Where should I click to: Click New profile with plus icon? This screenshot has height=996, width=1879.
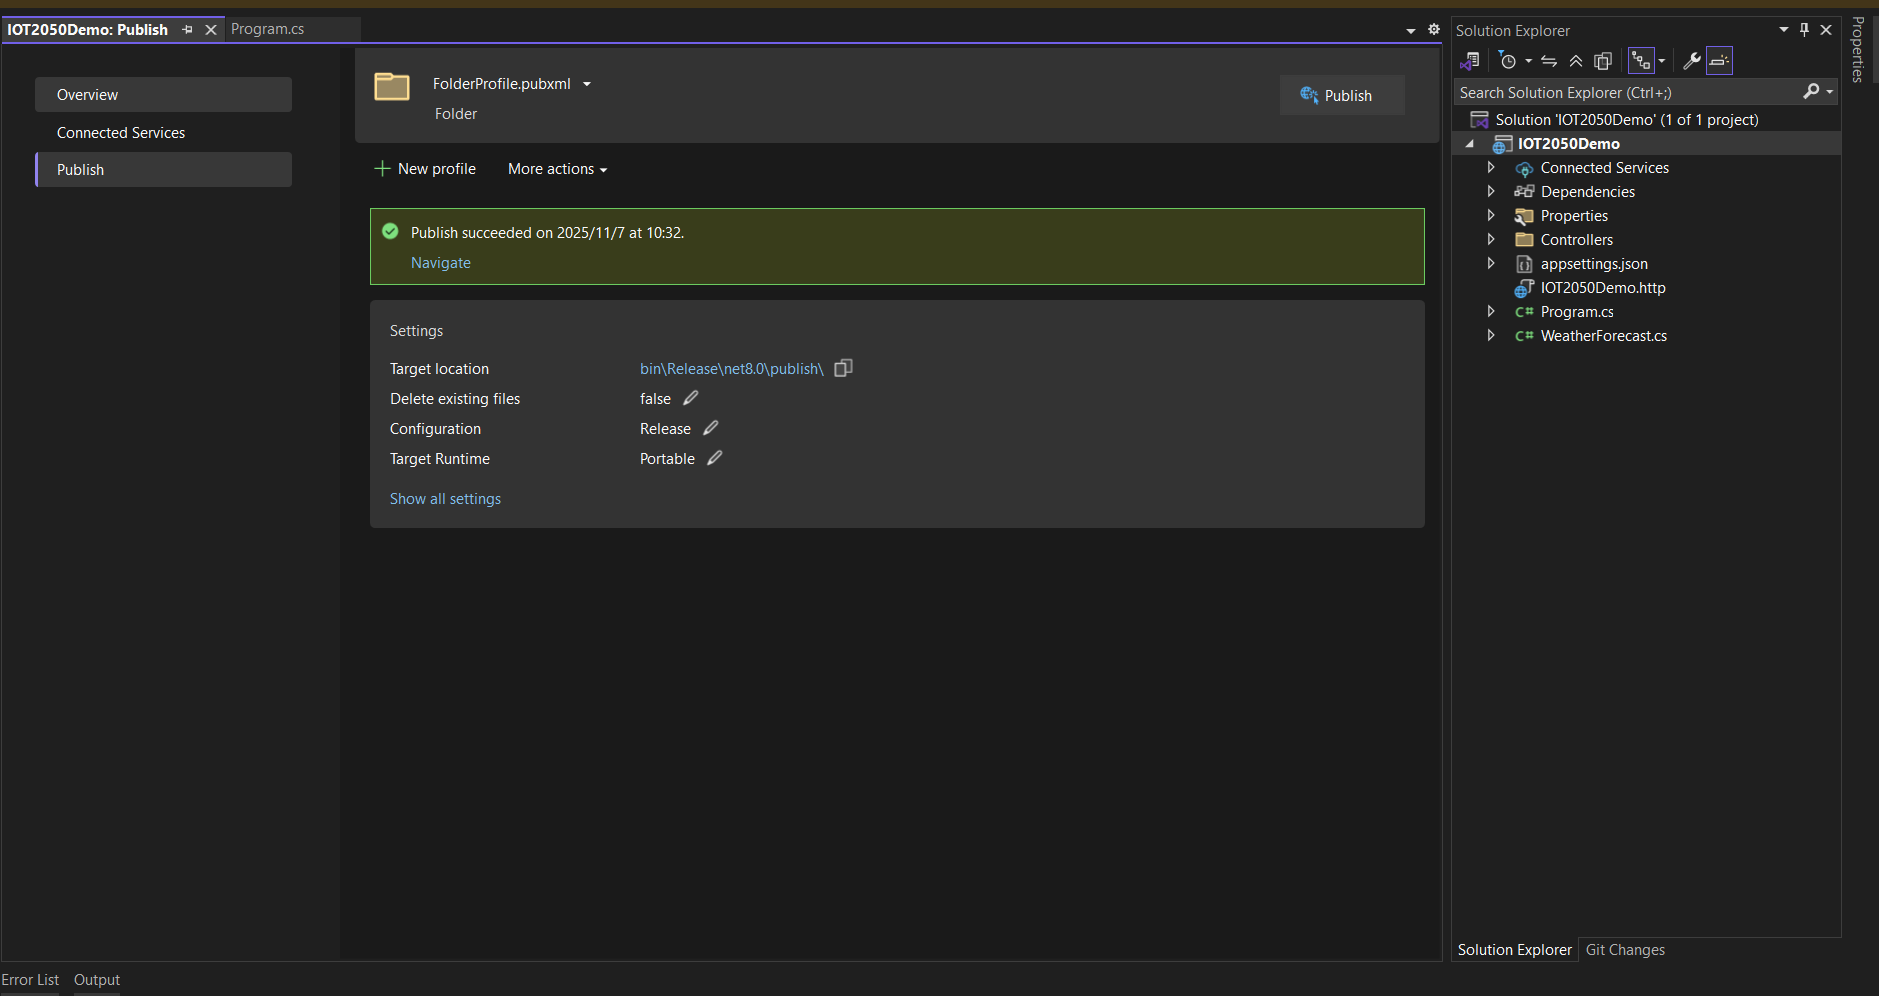(425, 169)
